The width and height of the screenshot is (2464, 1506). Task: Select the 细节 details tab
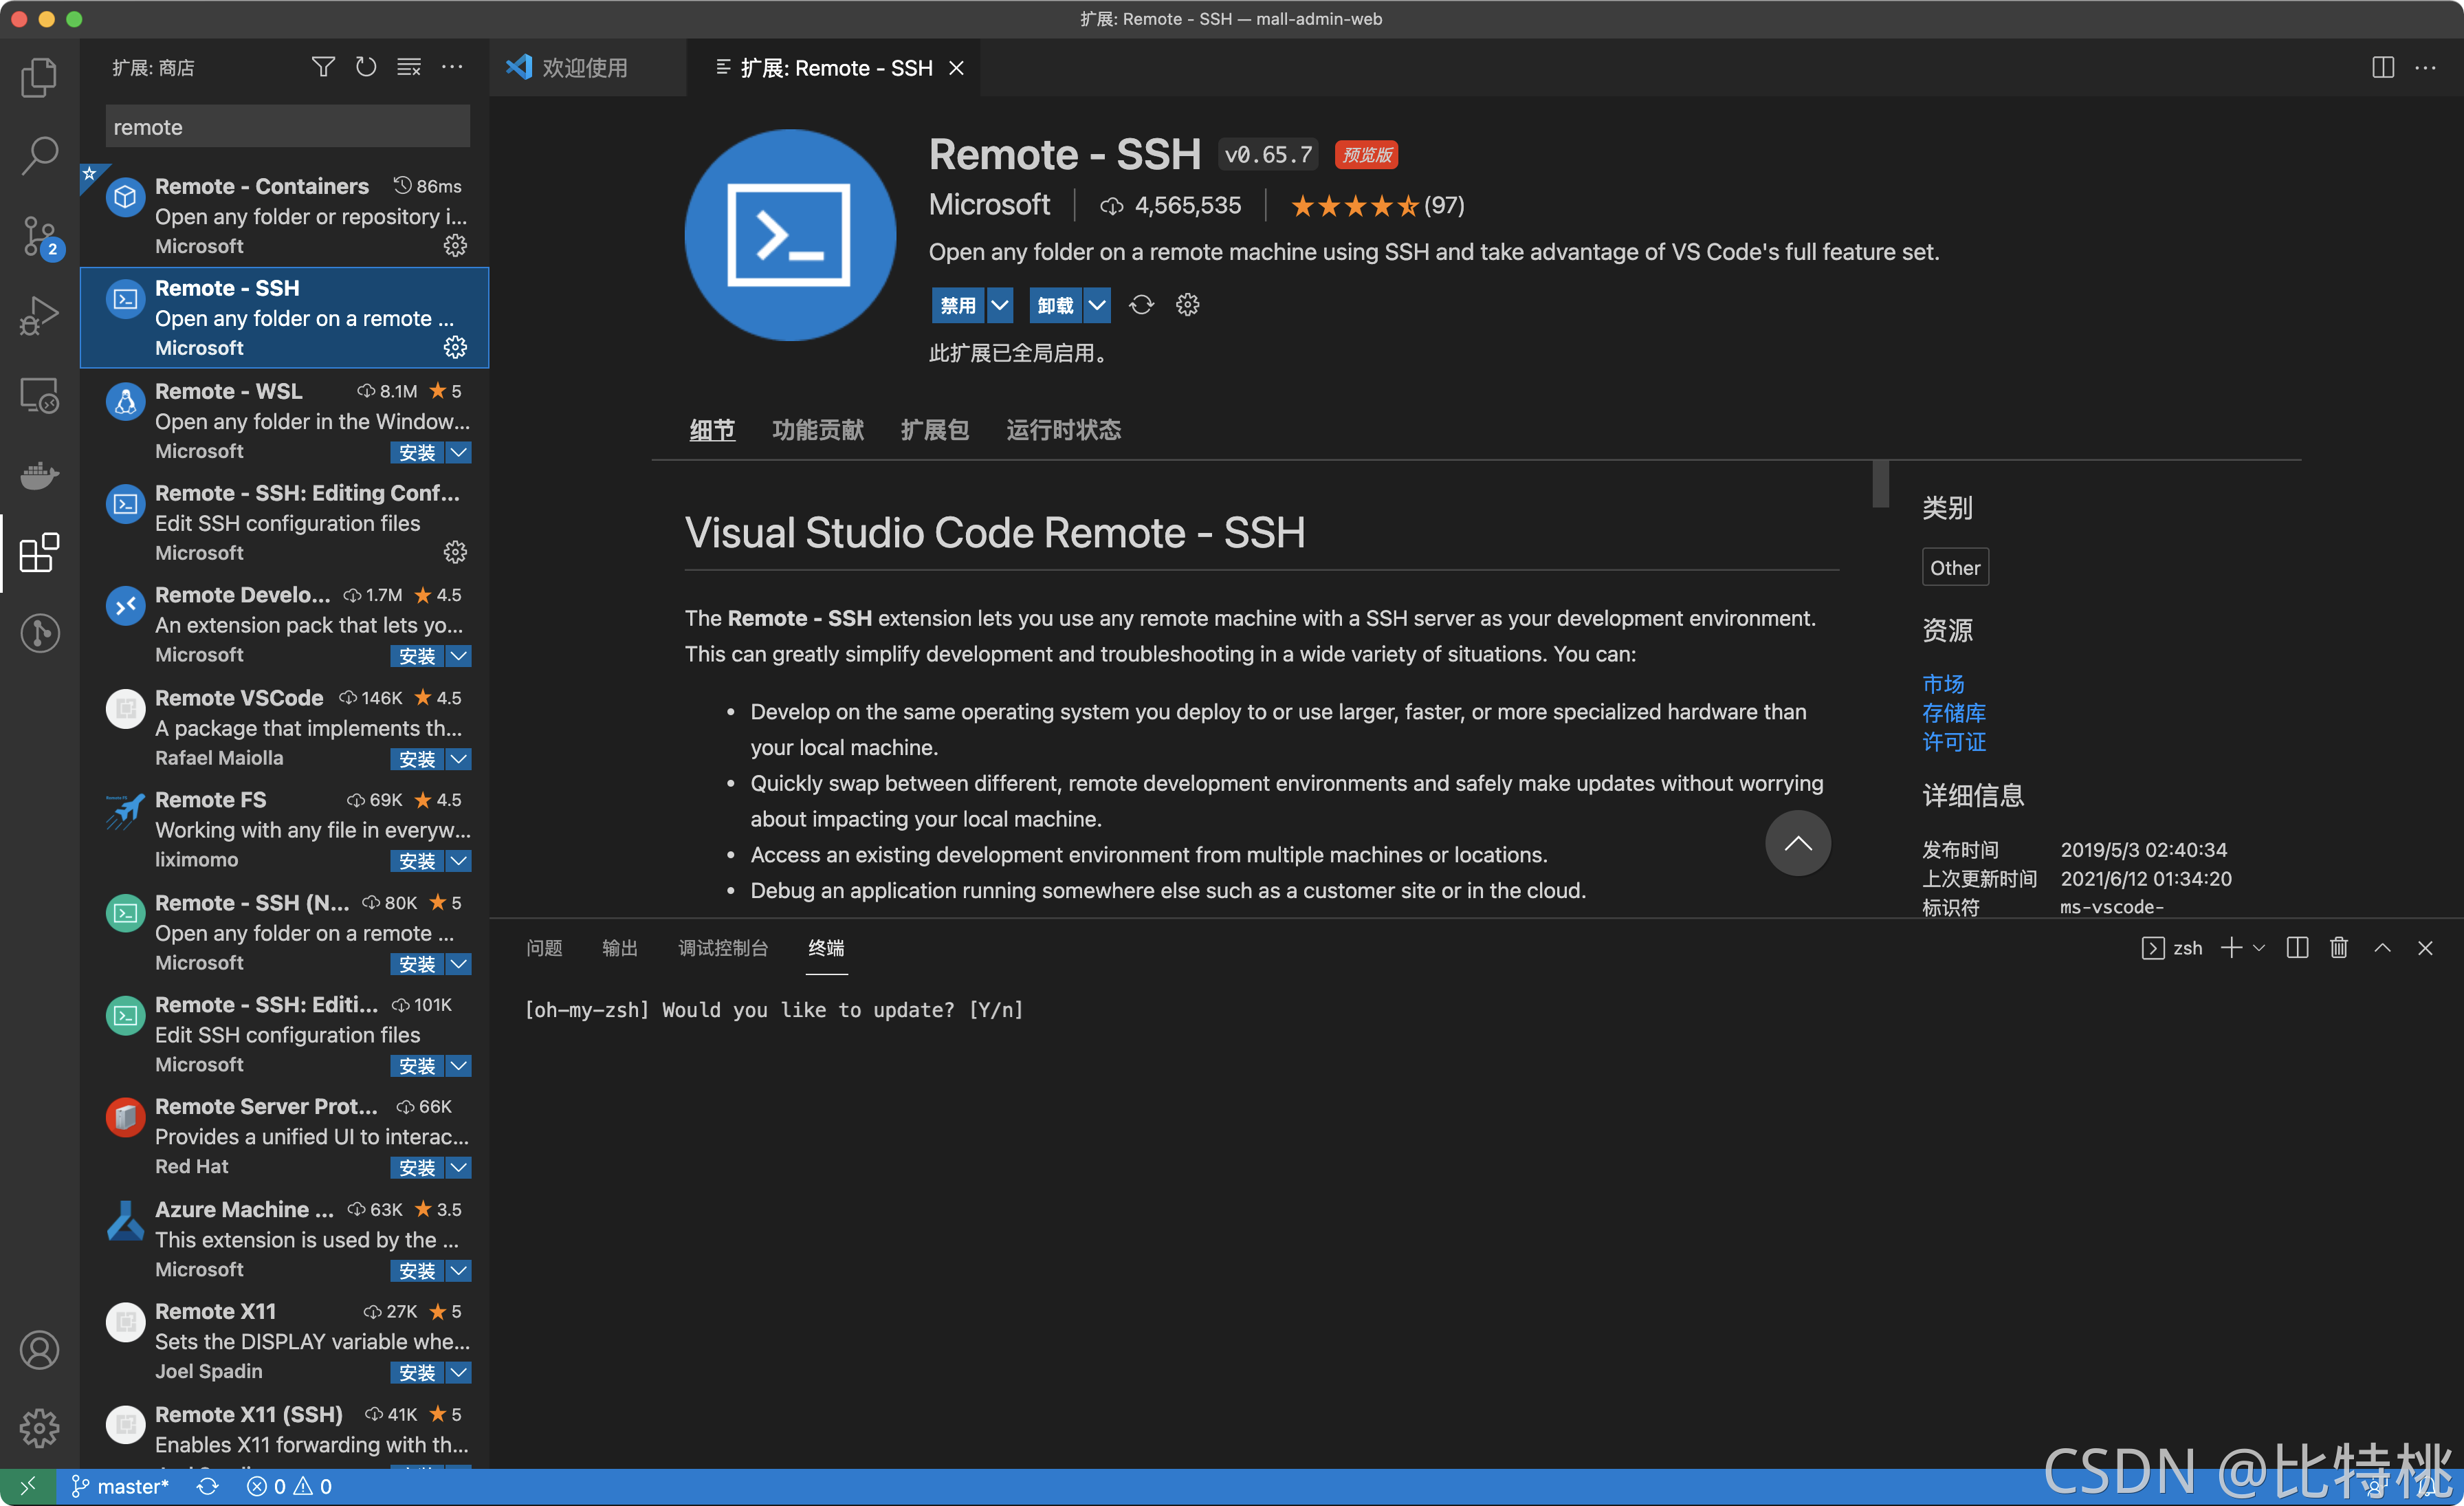pyautogui.click(x=712, y=431)
